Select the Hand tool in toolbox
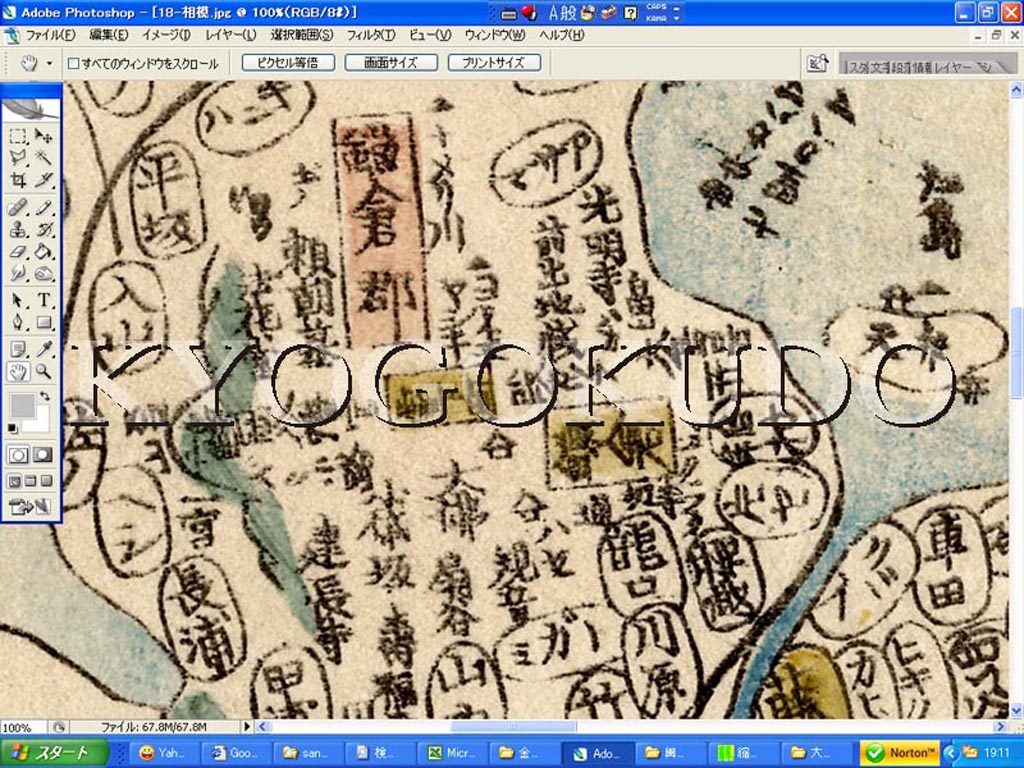 coord(18,372)
